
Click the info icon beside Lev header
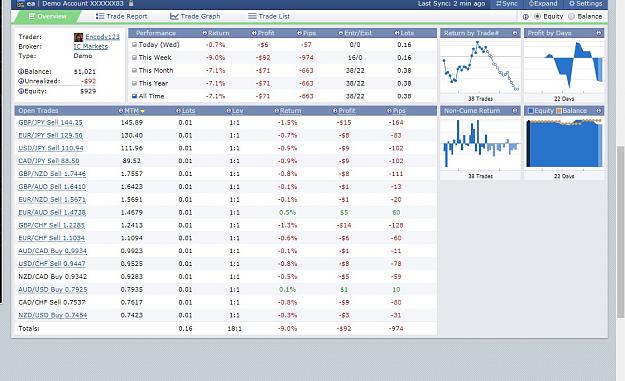pos(228,111)
